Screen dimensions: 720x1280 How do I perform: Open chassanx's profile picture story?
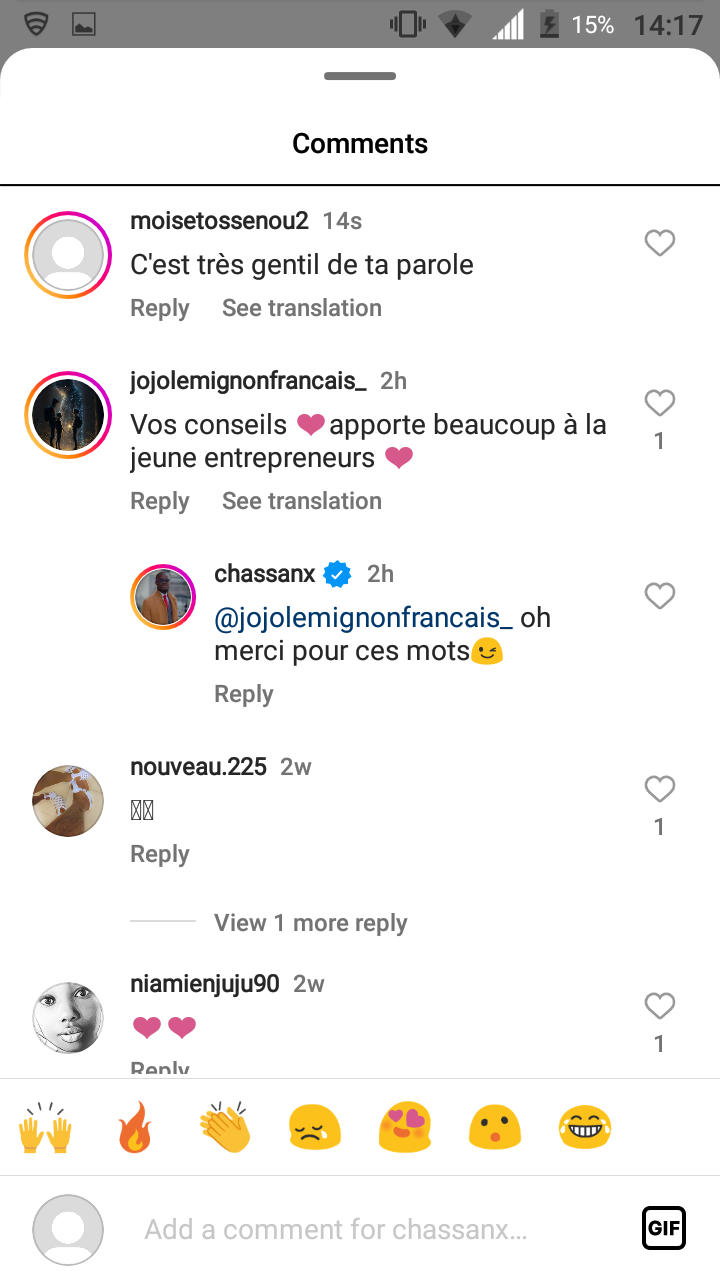163,598
